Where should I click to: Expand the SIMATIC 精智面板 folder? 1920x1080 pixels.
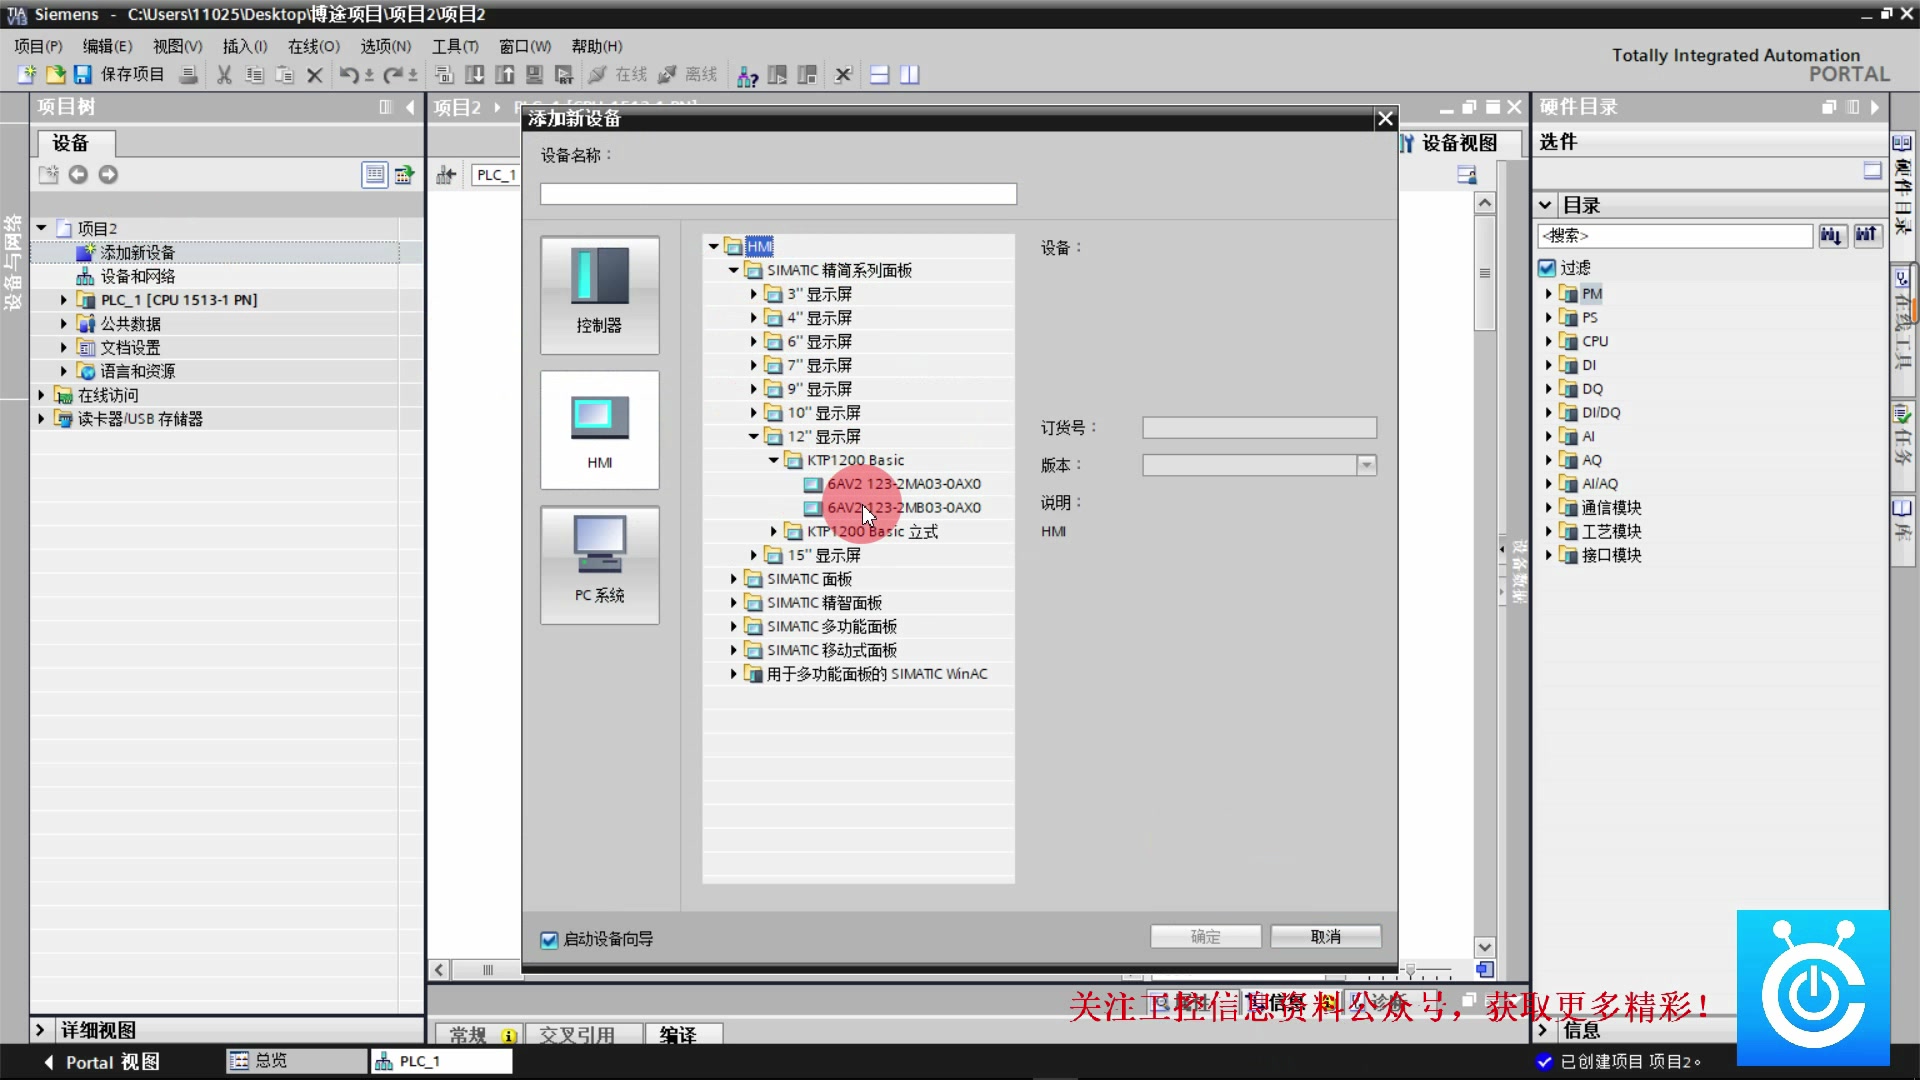(x=733, y=602)
